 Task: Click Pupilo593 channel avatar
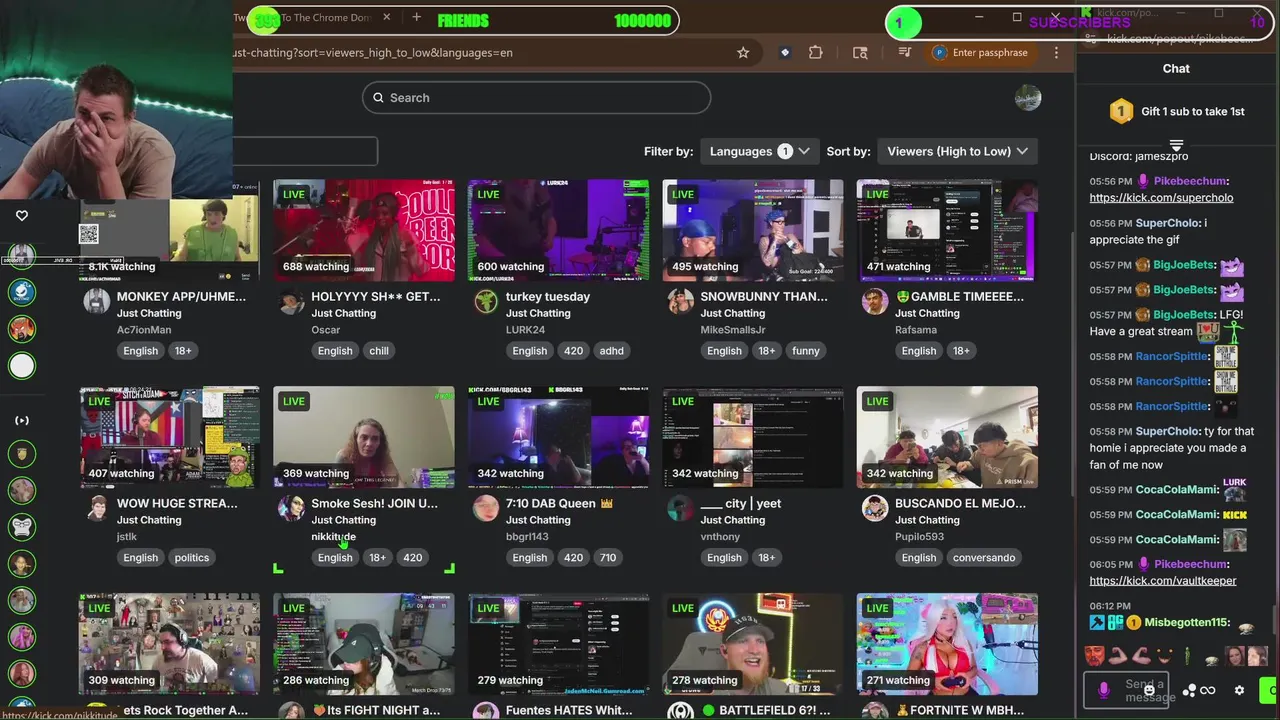coord(875,508)
